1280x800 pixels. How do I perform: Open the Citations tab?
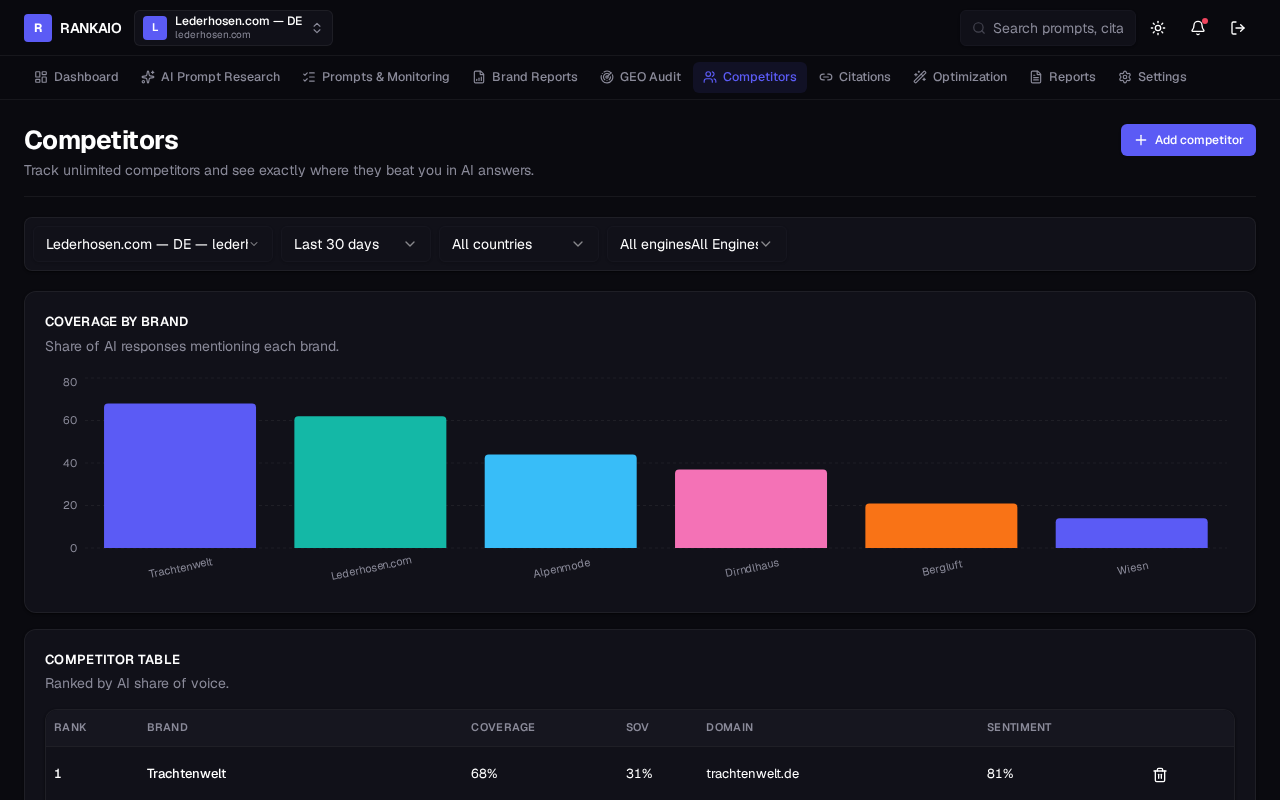click(x=855, y=77)
